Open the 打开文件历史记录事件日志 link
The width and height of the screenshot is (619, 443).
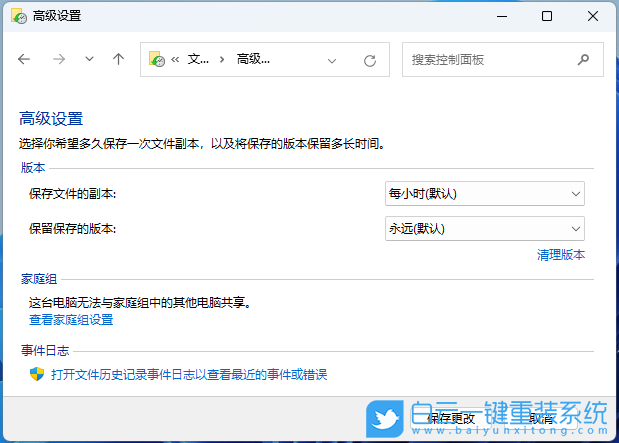pyautogui.click(x=189, y=375)
